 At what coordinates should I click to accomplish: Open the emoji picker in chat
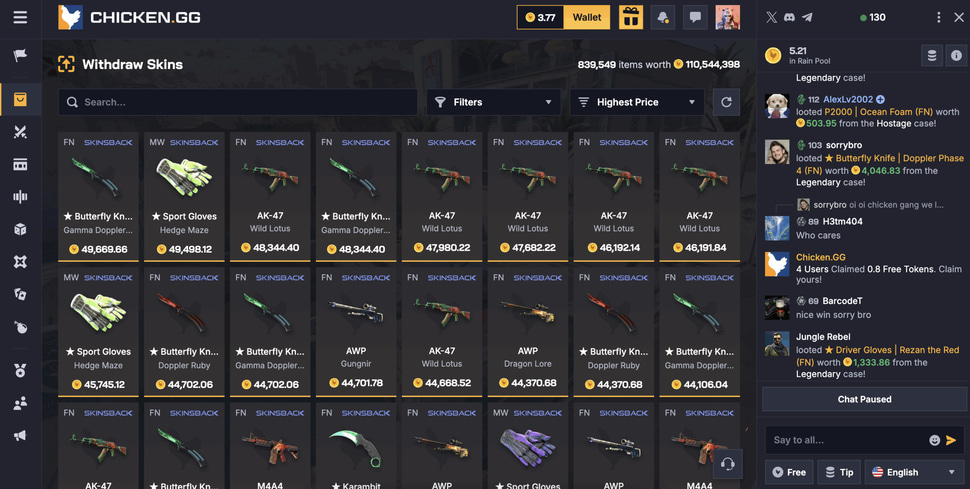(x=934, y=440)
